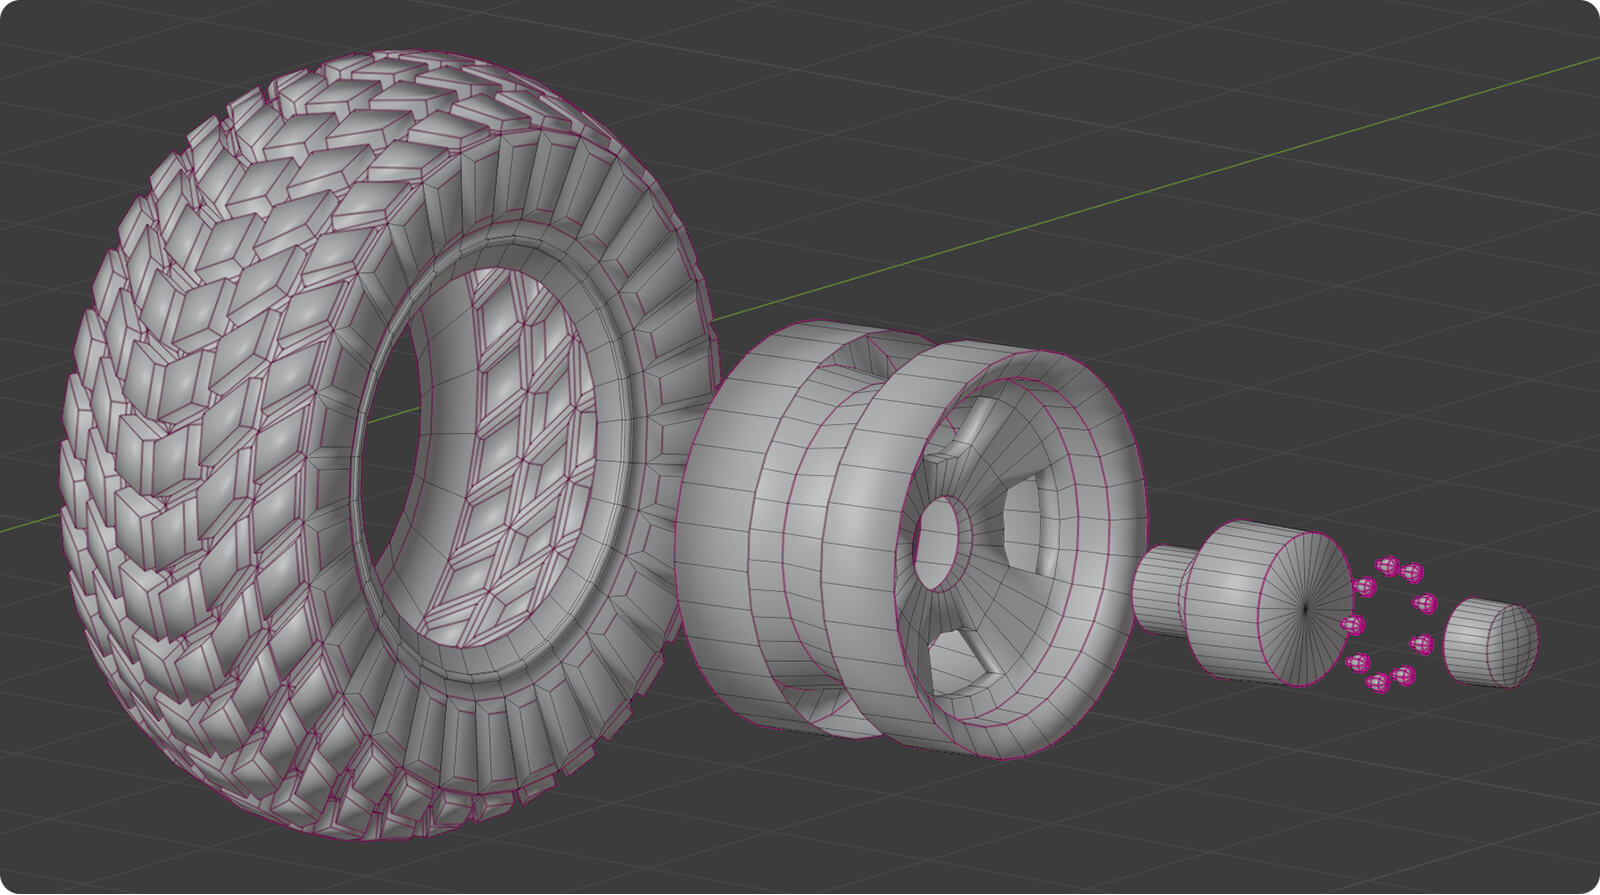Select the leftmost lug nut

point(1352,625)
